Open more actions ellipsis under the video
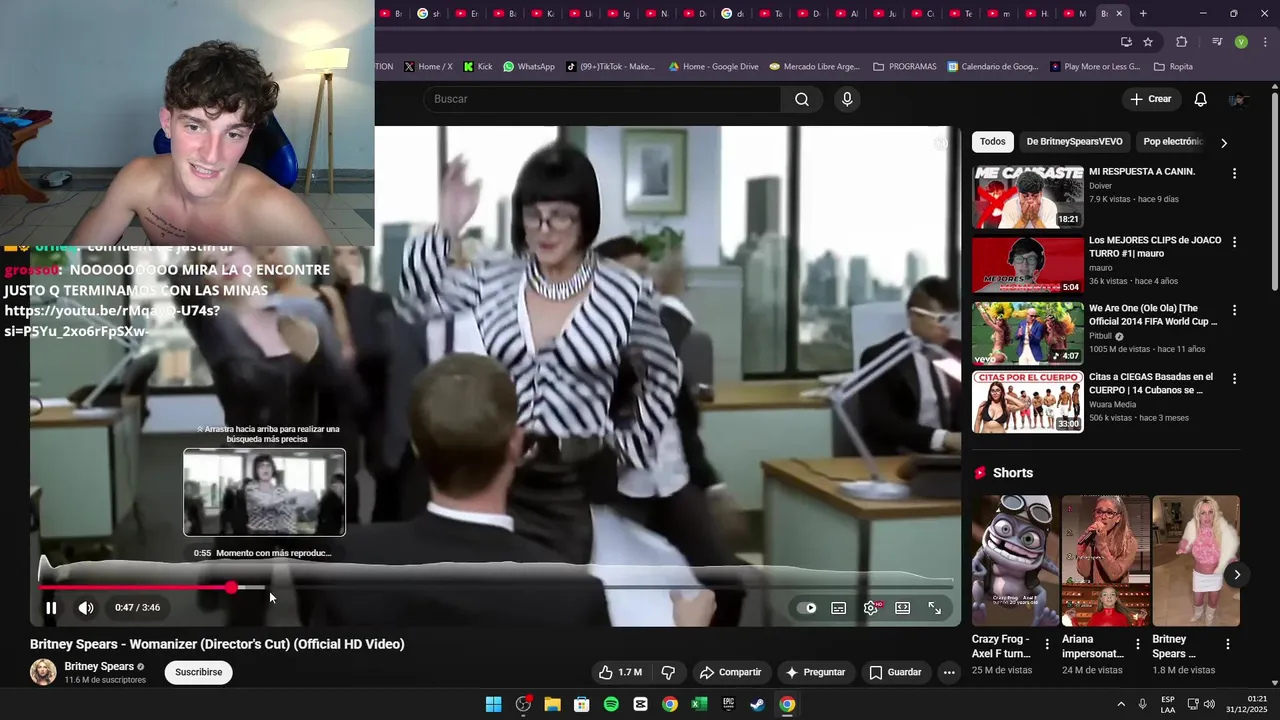The image size is (1280, 720). coord(949,672)
